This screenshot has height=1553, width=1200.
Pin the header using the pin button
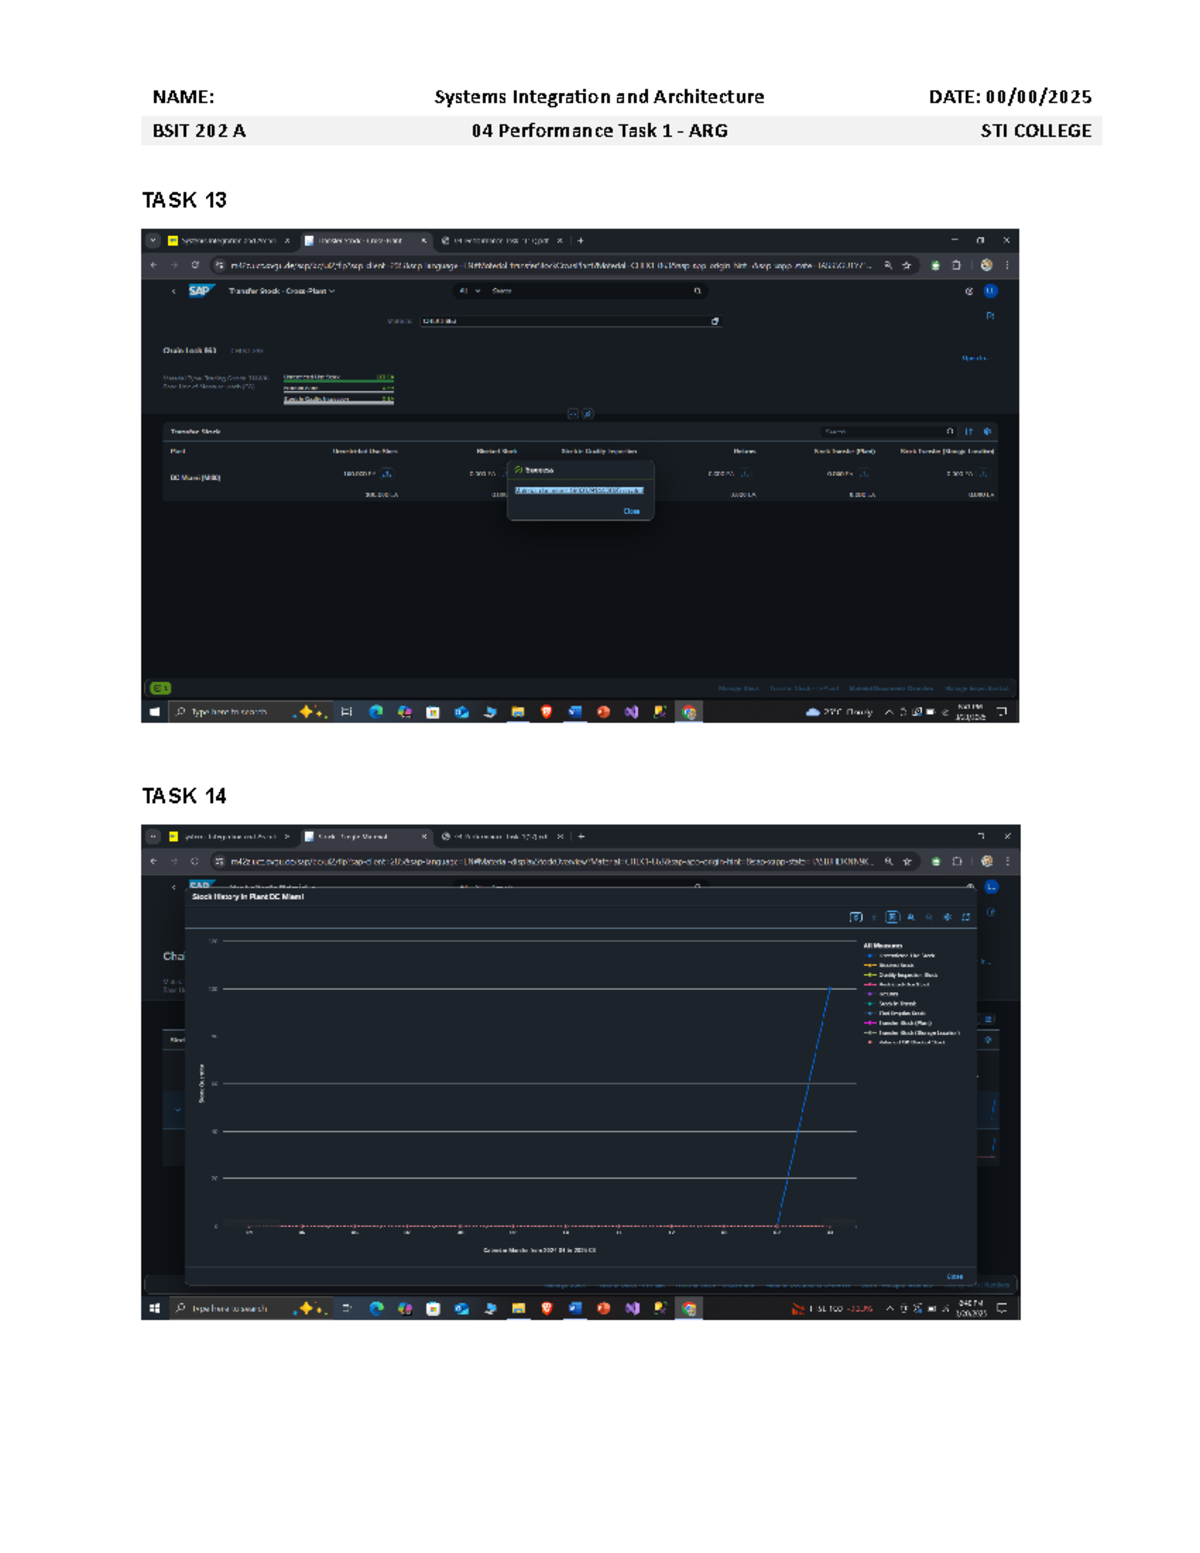pos(588,414)
